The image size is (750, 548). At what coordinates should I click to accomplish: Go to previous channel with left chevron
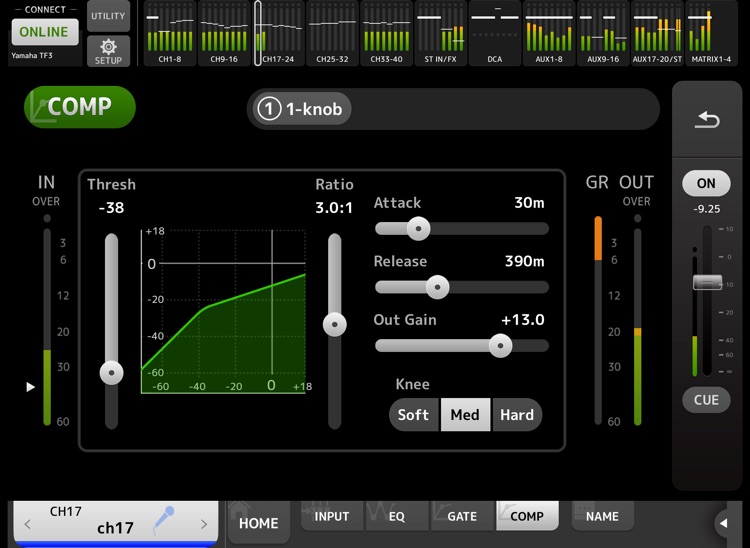pyautogui.click(x=27, y=524)
